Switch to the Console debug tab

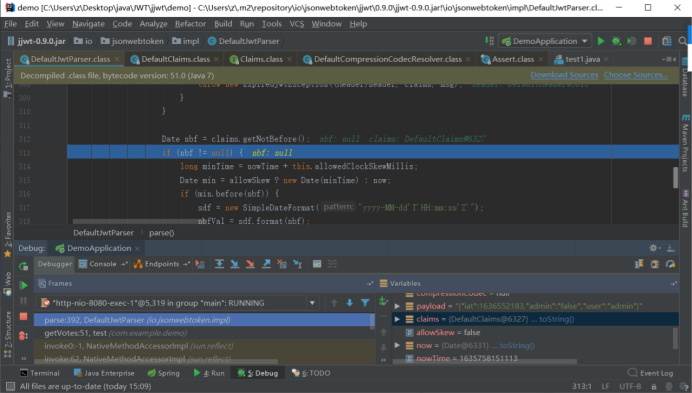[102, 264]
